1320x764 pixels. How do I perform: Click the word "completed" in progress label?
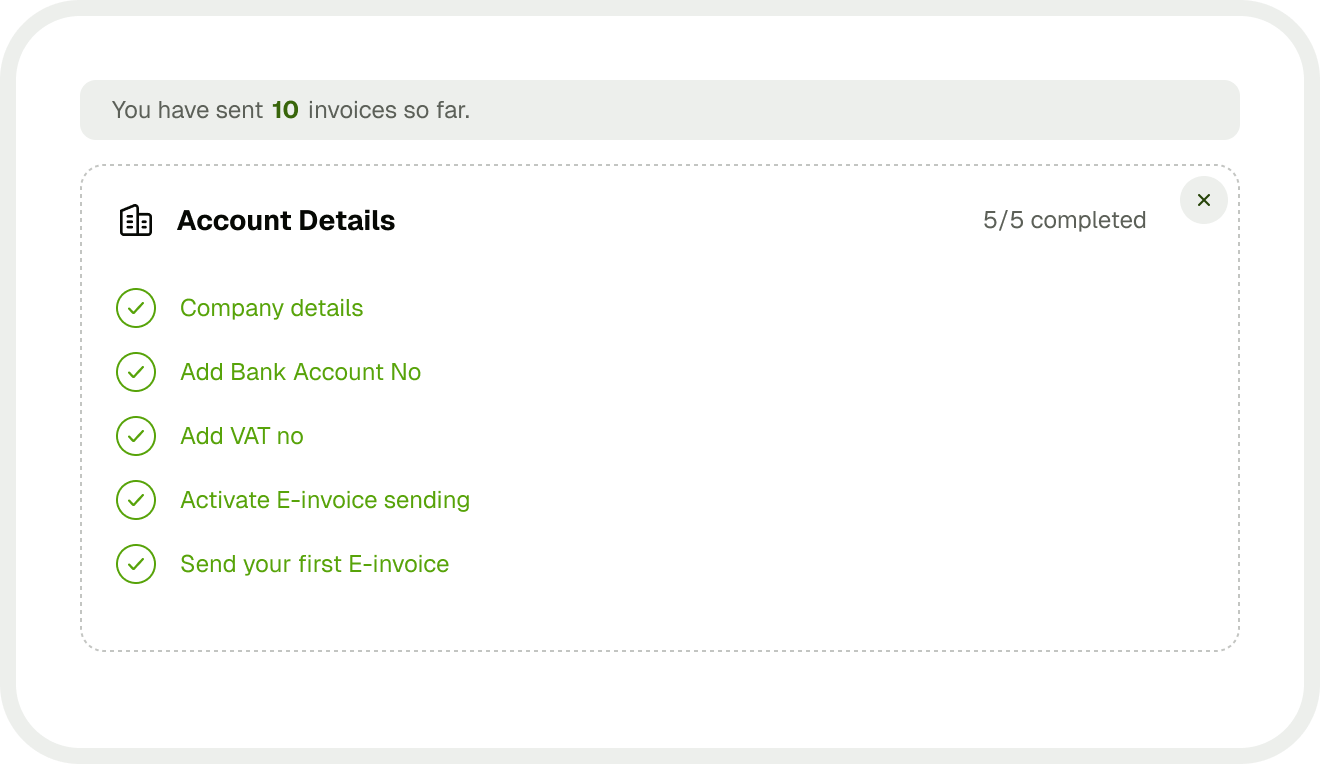click(1088, 220)
